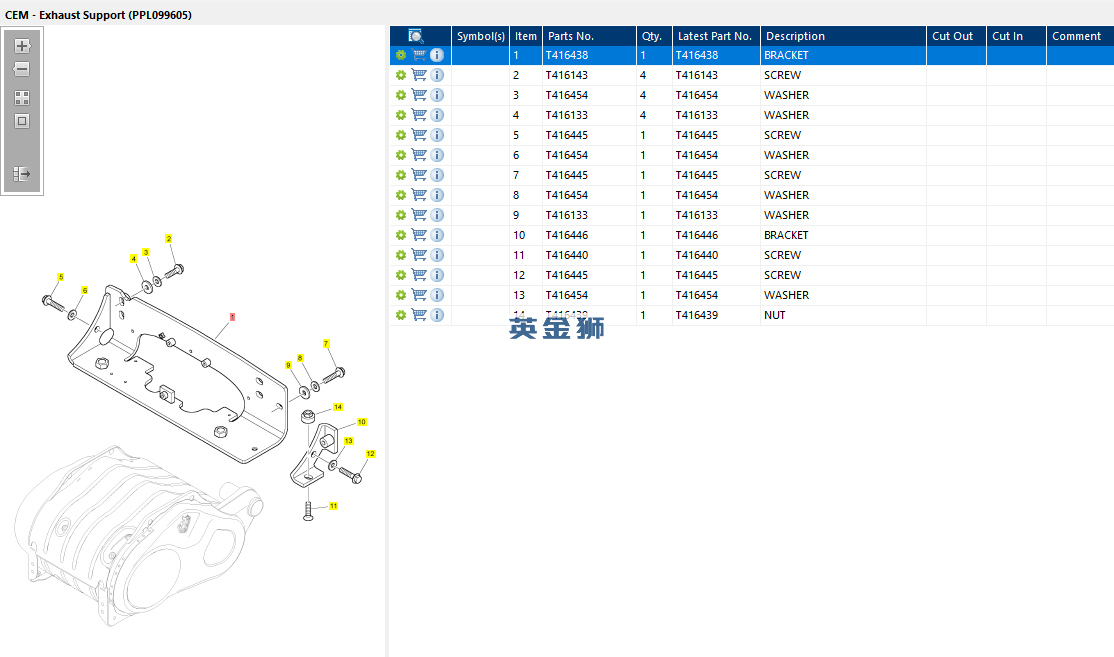Select callout 7 on the diagram
The image size is (1114, 657).
pos(326,344)
